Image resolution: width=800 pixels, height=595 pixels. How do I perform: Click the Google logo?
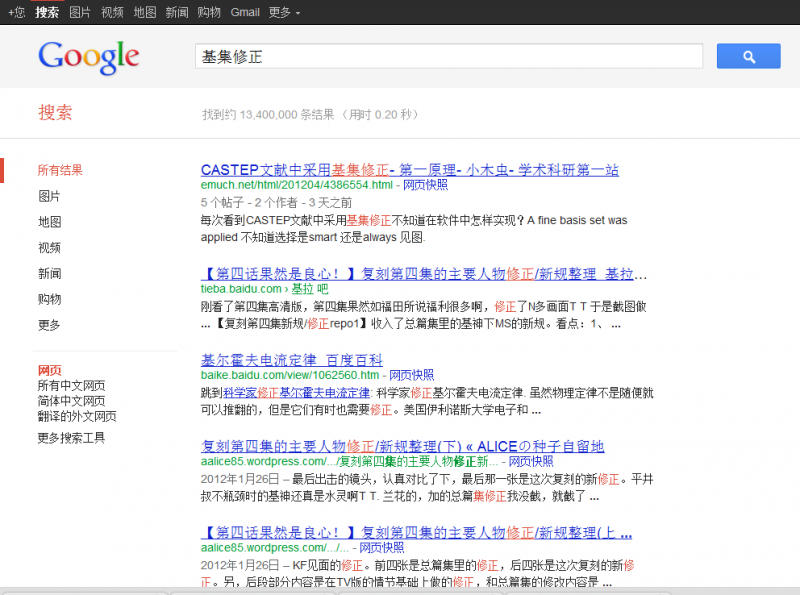[x=89, y=57]
